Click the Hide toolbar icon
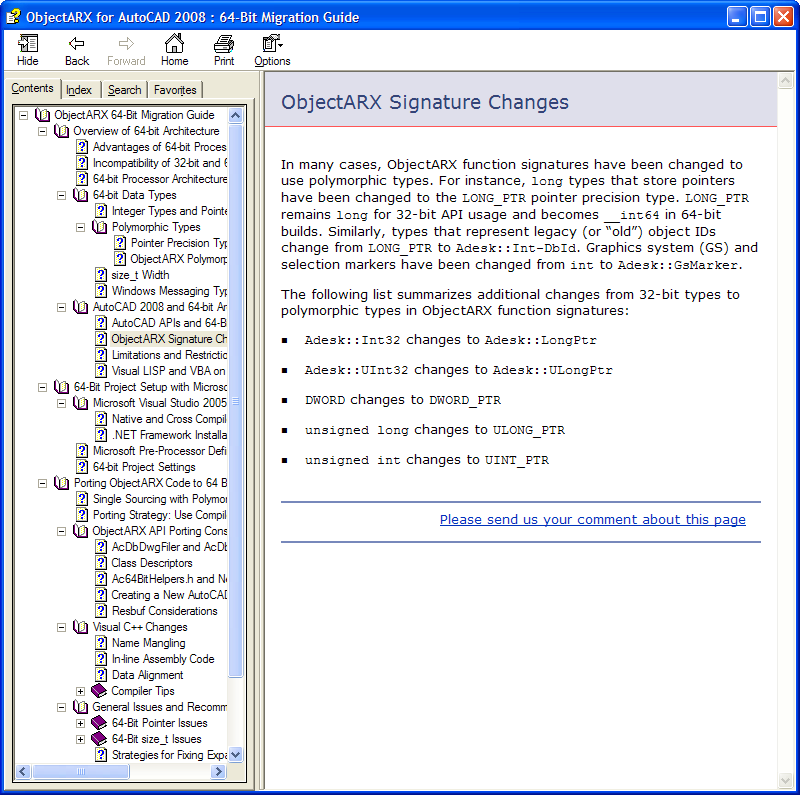800x795 pixels. (x=28, y=44)
